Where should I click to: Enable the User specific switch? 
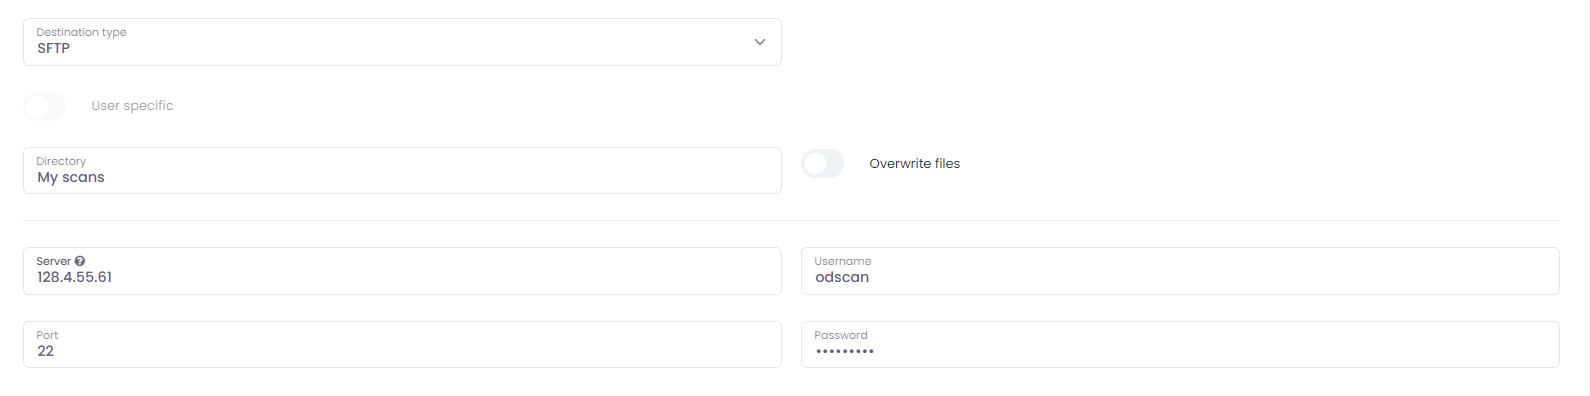[44, 106]
